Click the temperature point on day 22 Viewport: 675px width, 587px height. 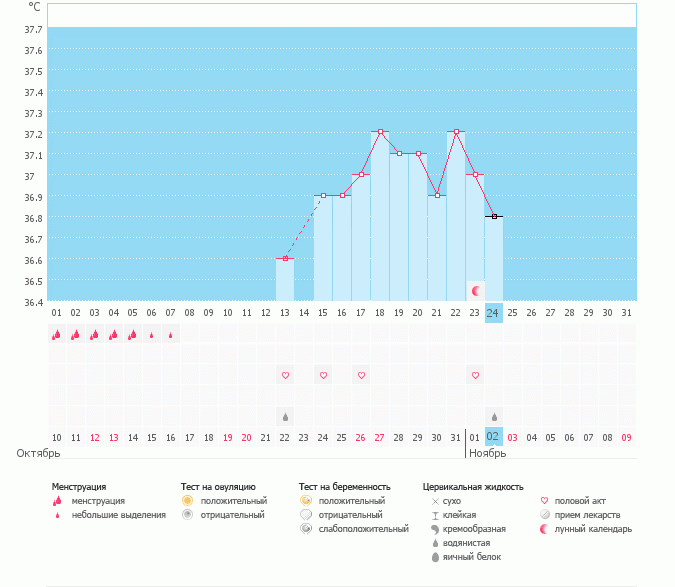456,132
